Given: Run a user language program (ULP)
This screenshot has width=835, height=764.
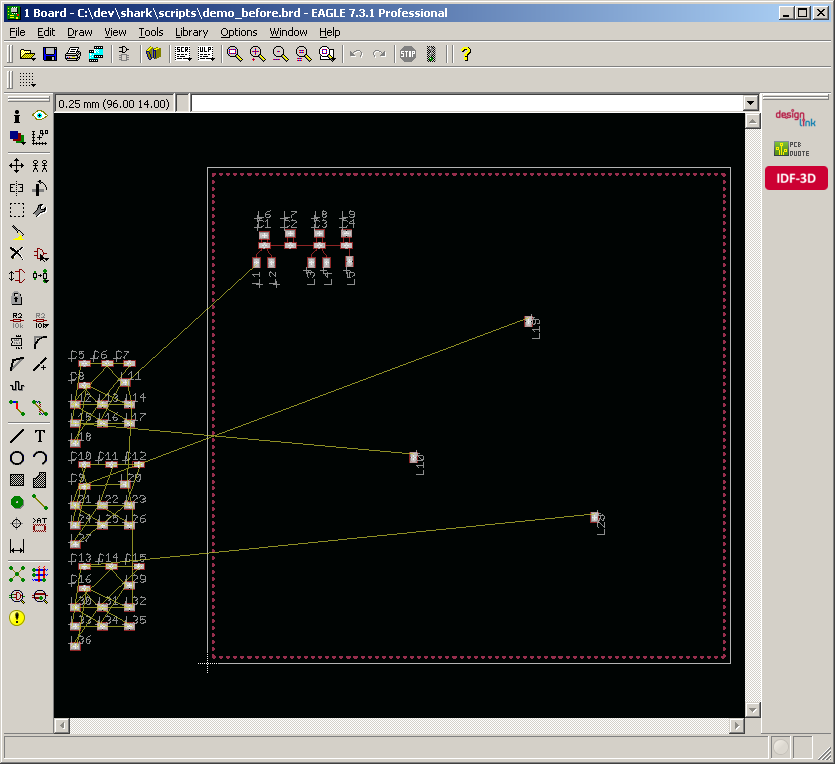Looking at the screenshot, I should 206,54.
